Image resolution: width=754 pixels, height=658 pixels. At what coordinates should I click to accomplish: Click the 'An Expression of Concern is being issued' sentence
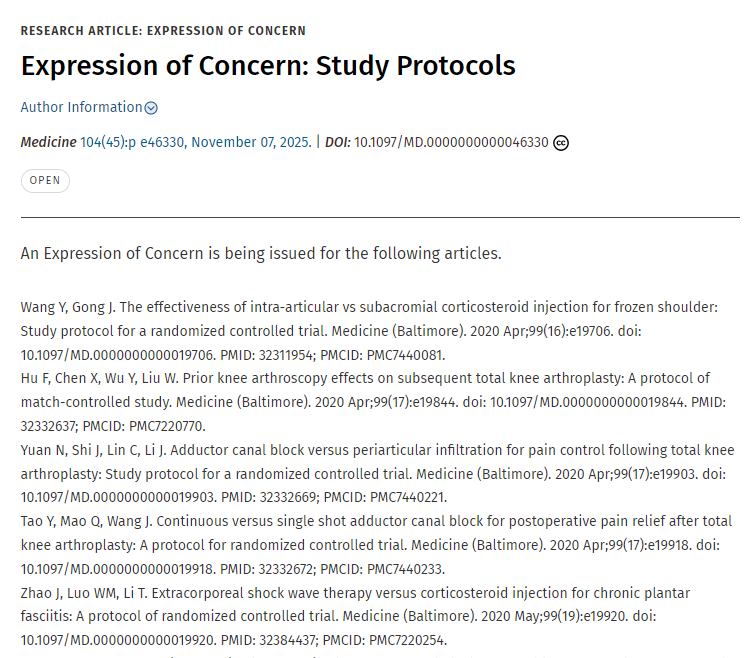pyautogui.click(x=261, y=253)
